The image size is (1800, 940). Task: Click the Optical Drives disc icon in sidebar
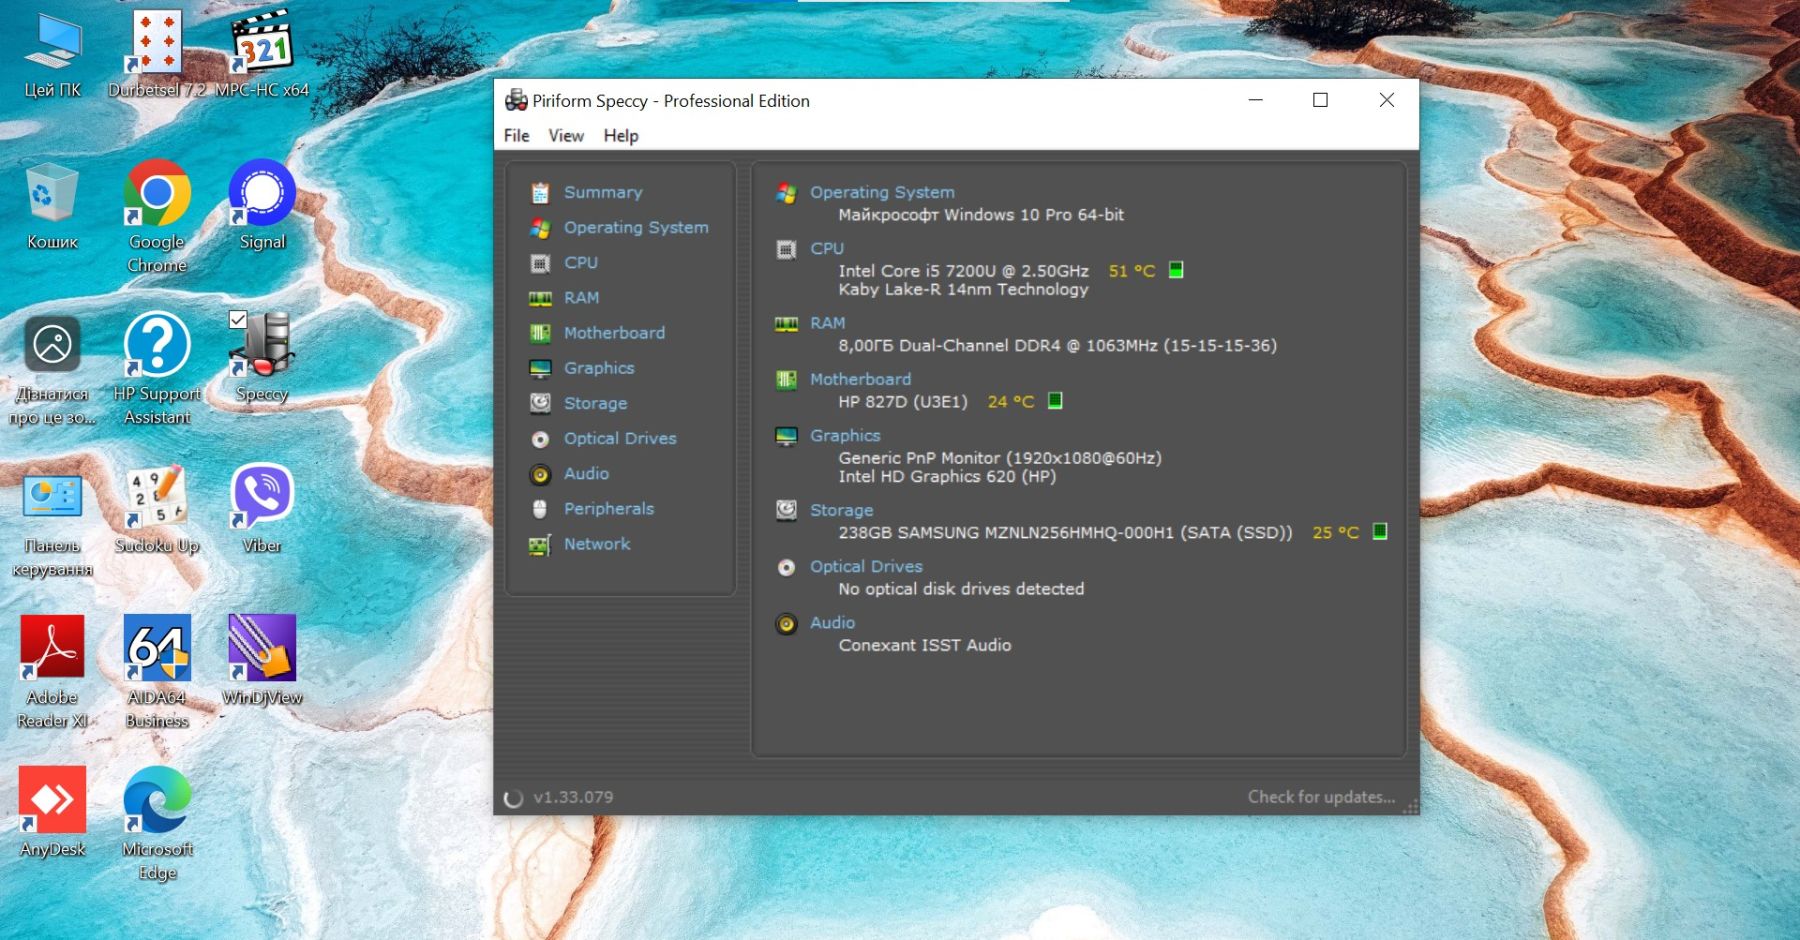pyautogui.click(x=540, y=439)
